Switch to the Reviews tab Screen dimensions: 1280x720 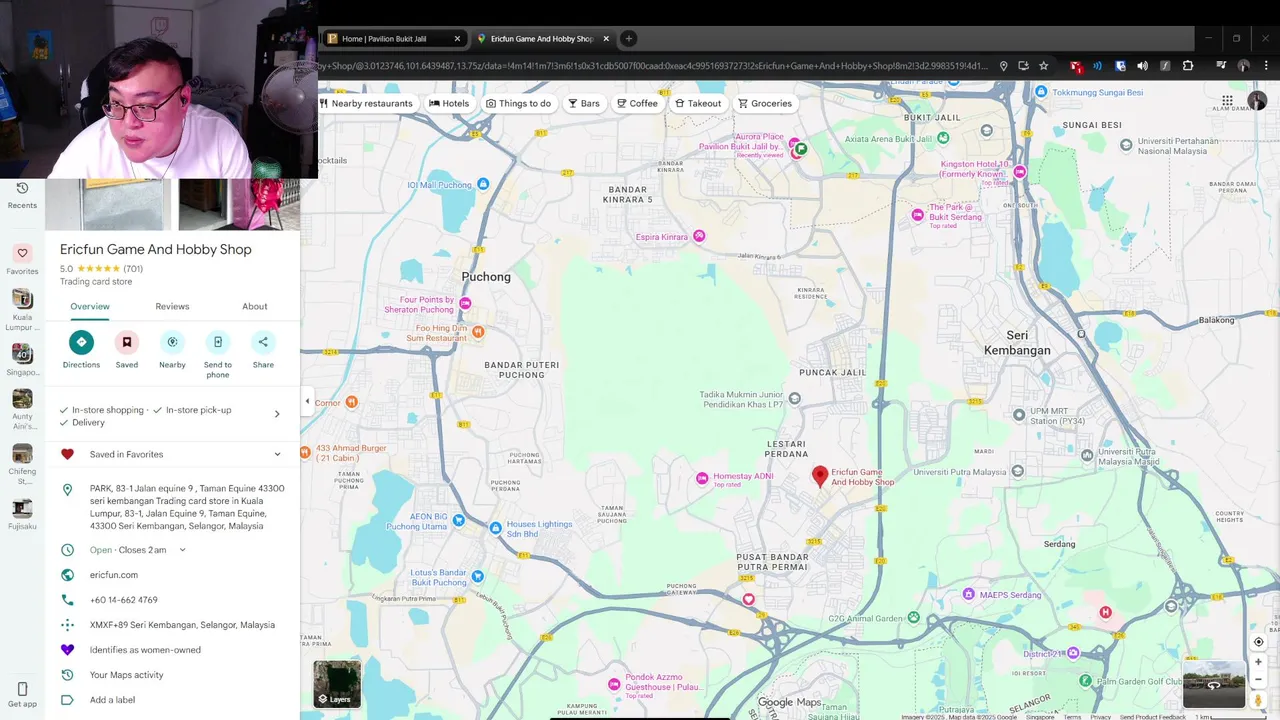(x=172, y=306)
